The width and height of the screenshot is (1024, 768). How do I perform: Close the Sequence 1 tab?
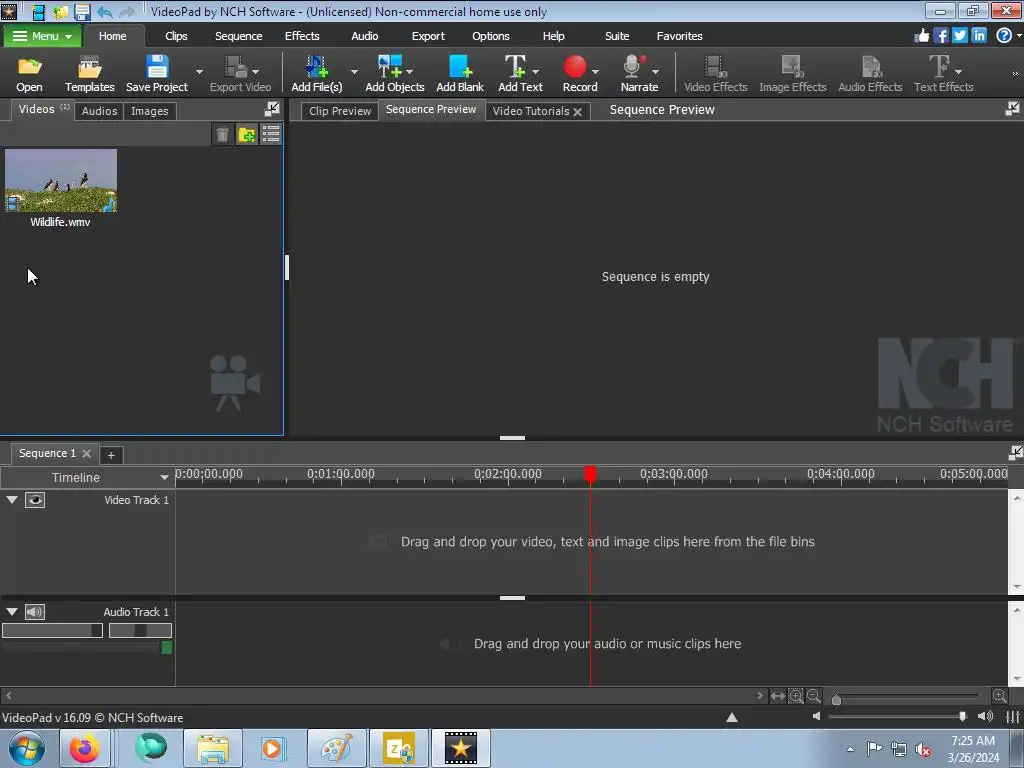[86, 453]
